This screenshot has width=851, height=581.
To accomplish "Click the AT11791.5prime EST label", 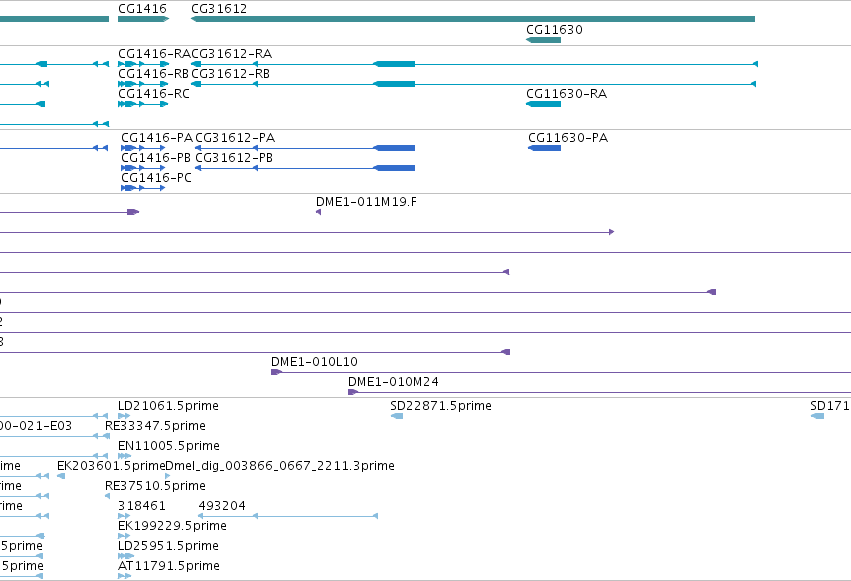I will click(x=169, y=566).
